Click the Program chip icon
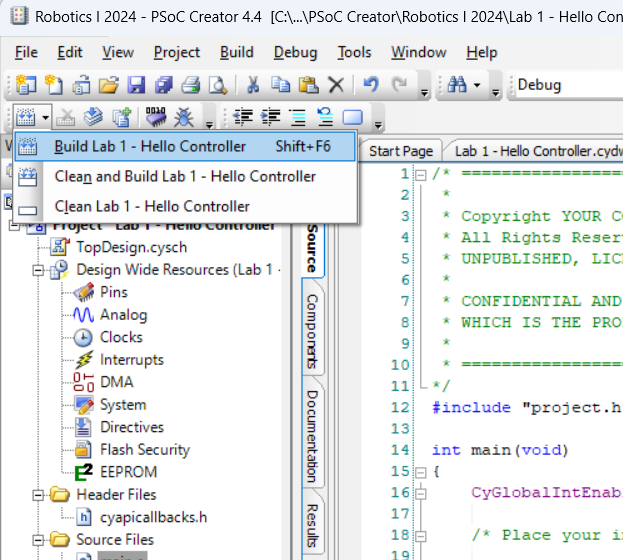This screenshot has width=623, height=560. tap(156, 117)
